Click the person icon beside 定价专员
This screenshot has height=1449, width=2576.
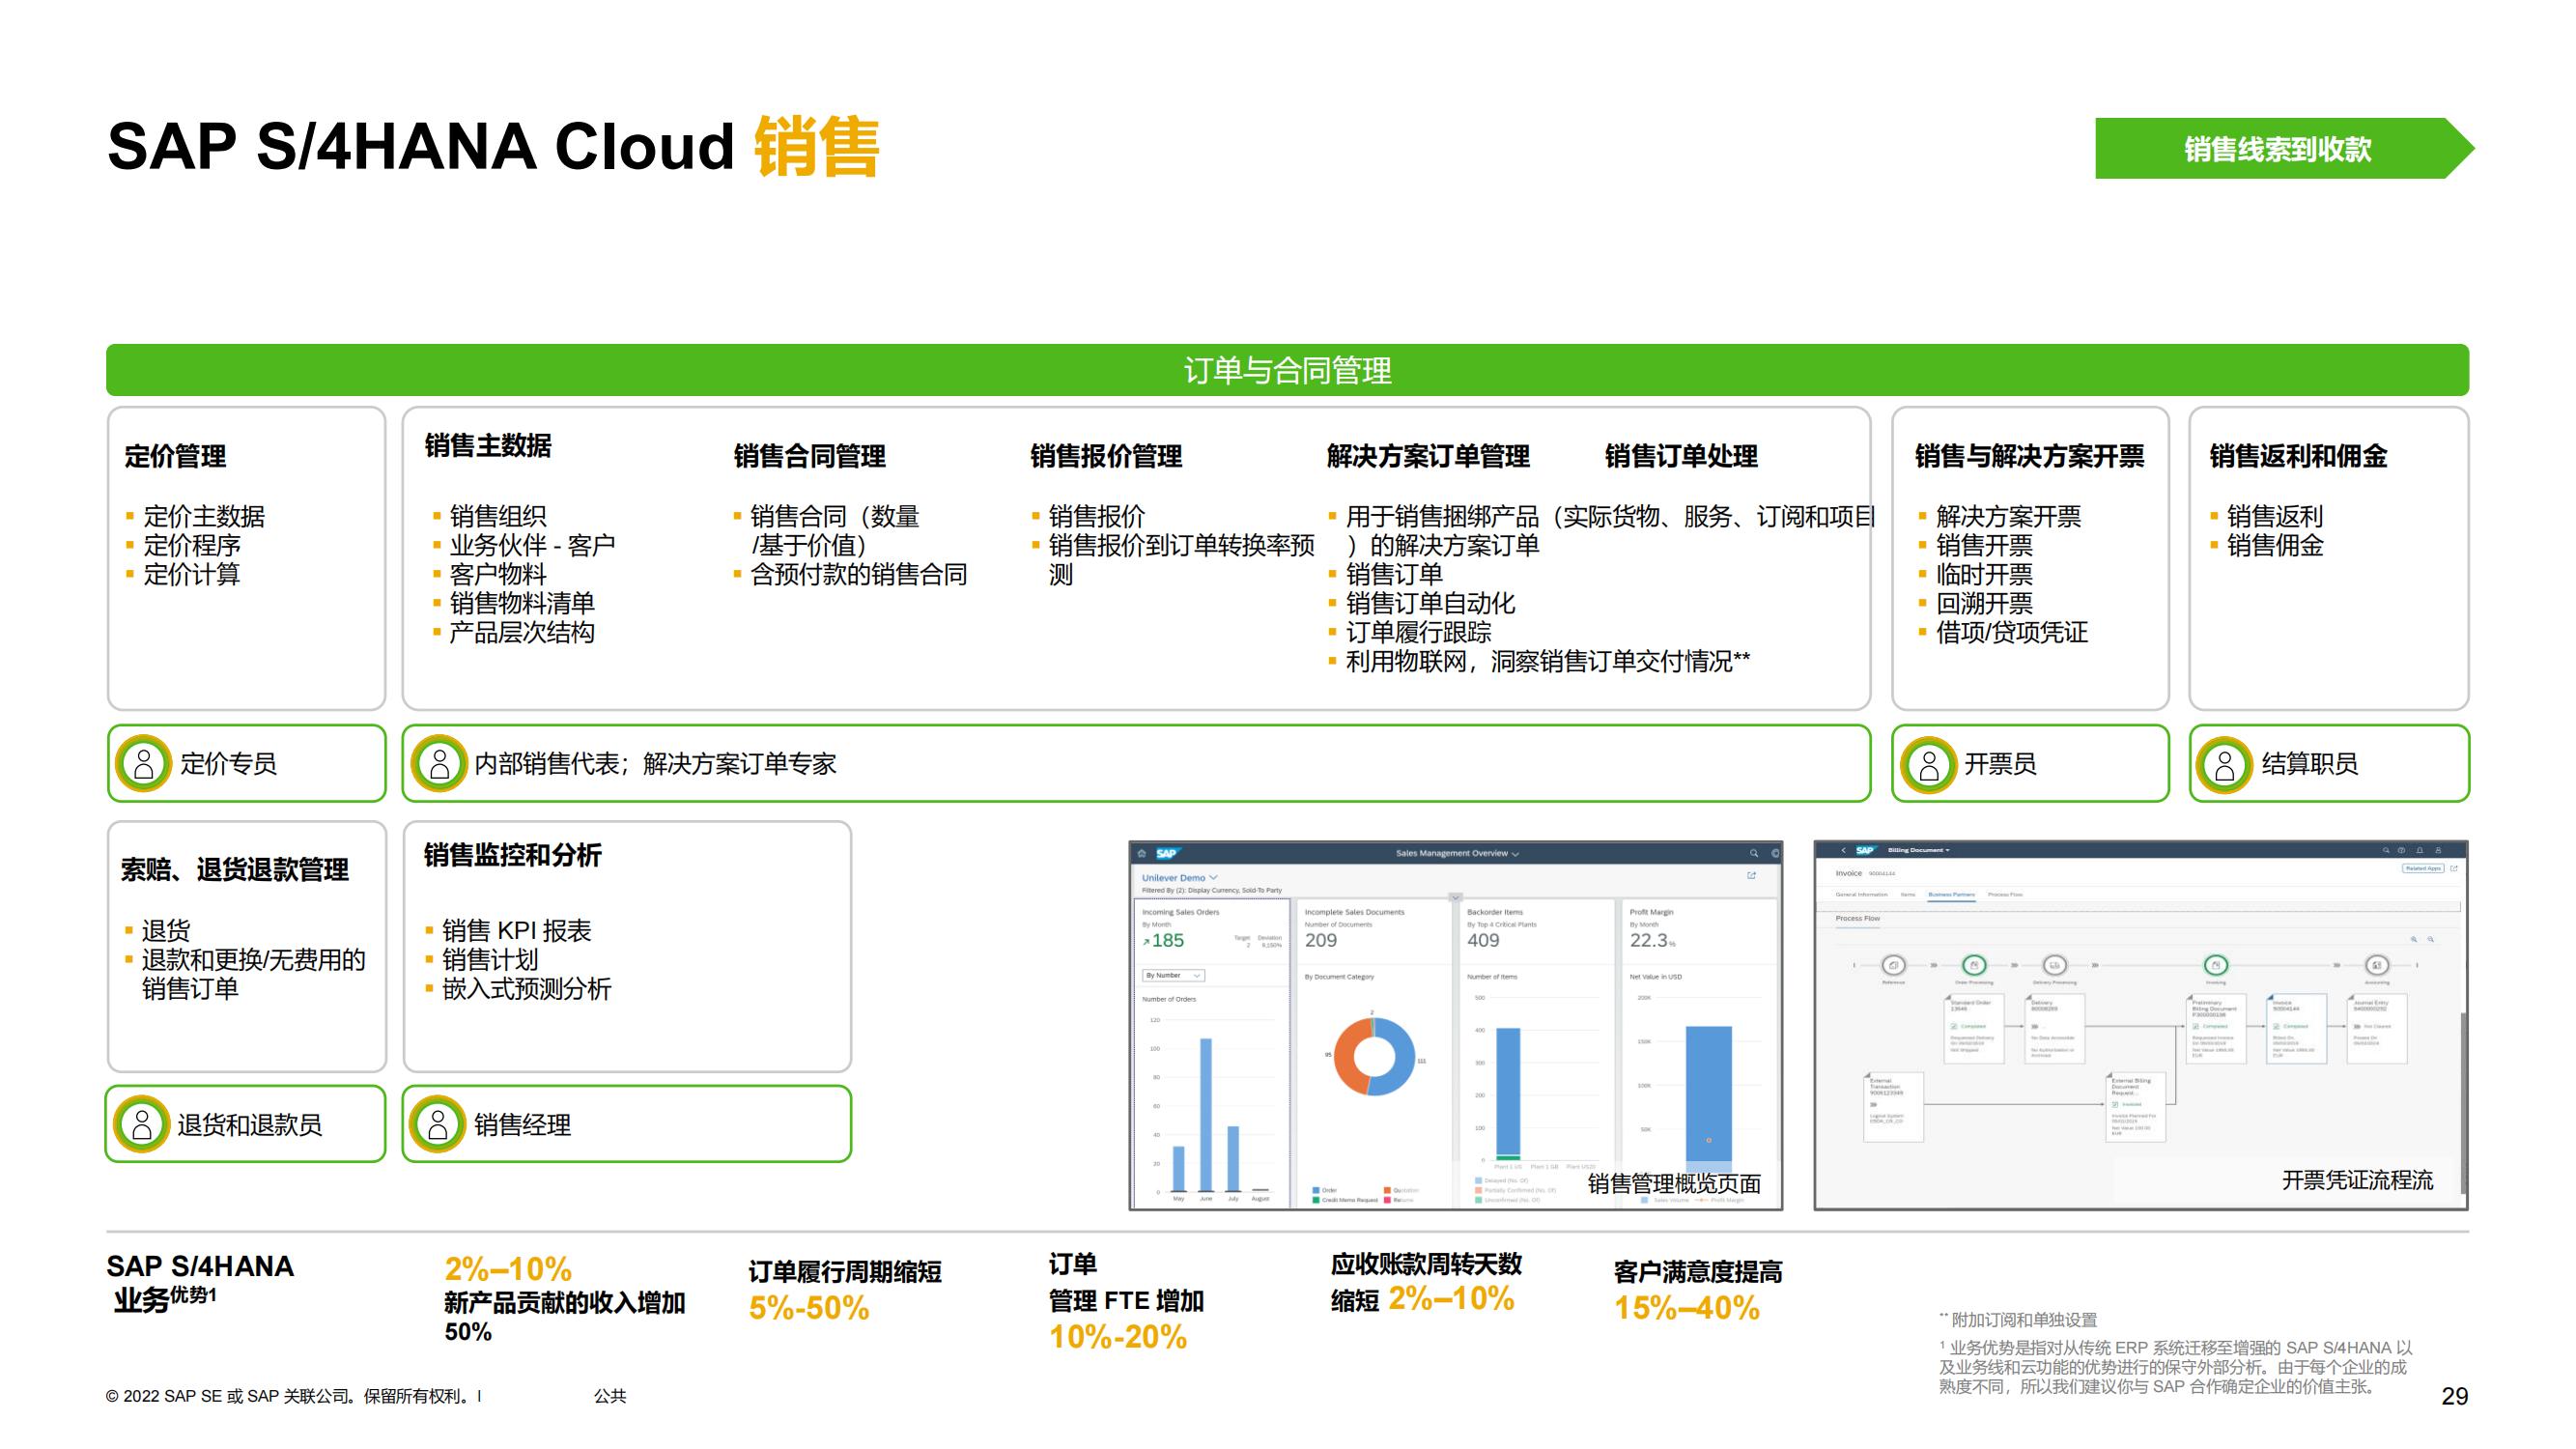click(144, 764)
